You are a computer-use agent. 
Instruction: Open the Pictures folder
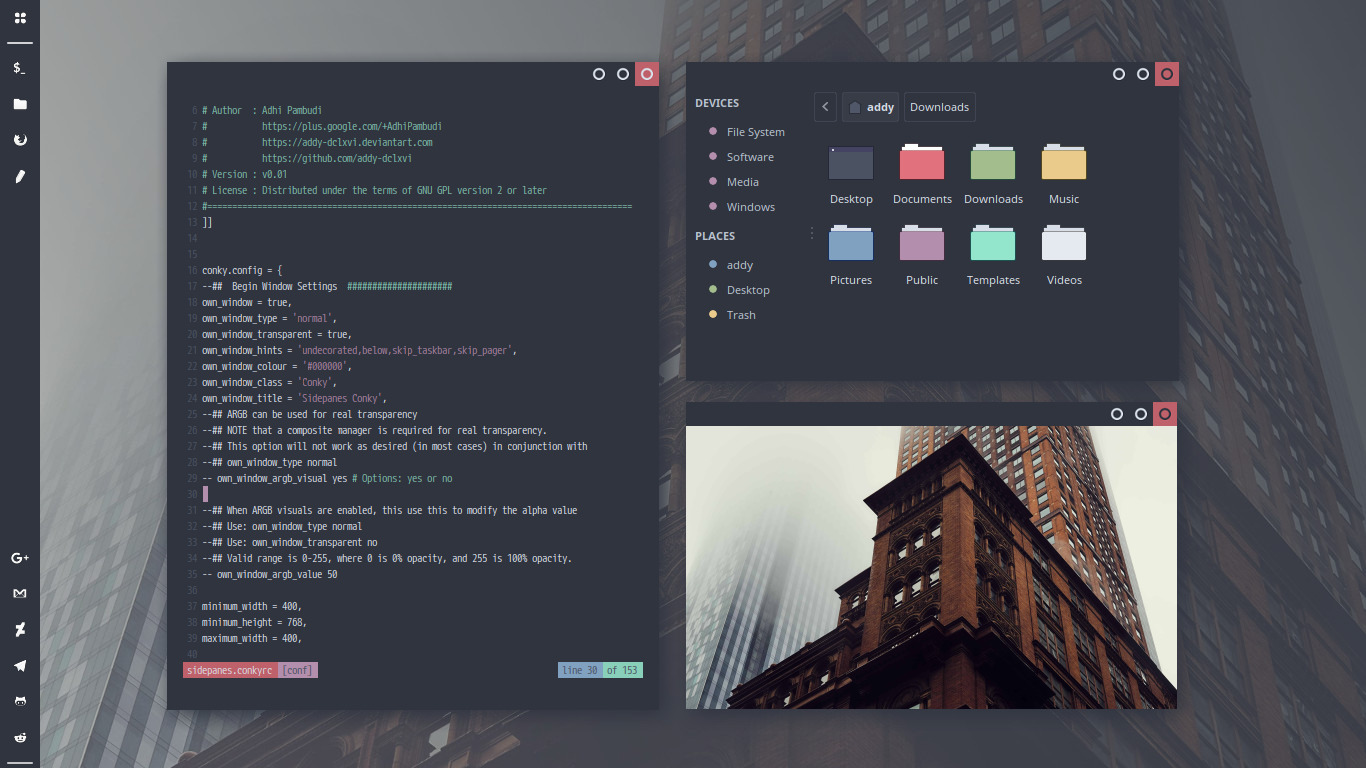[851, 244]
